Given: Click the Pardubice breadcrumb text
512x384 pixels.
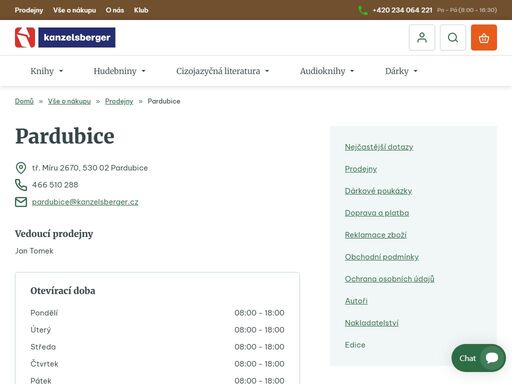Looking at the screenshot, I should pyautogui.click(x=164, y=101).
